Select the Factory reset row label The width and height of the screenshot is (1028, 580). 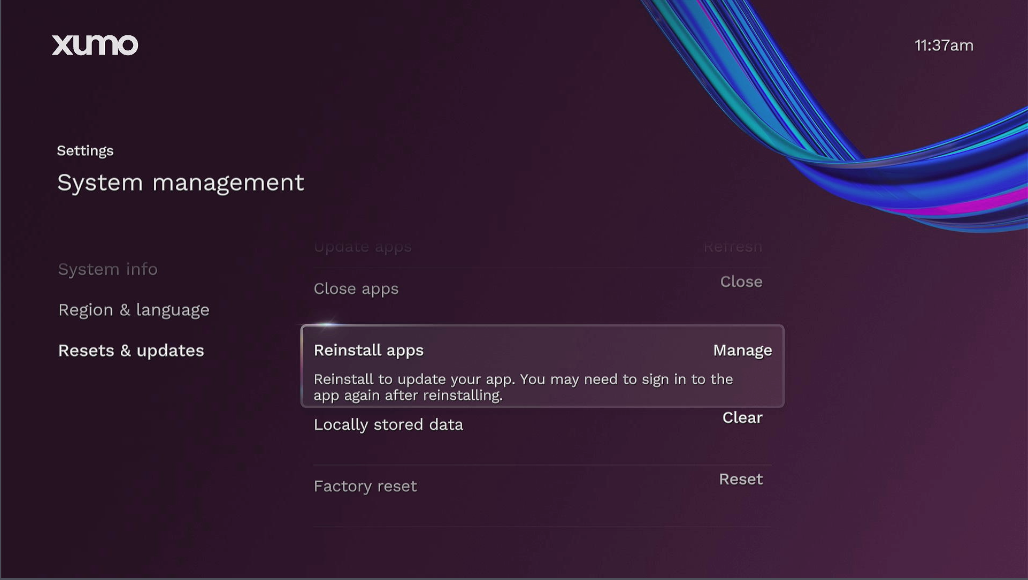[x=365, y=486]
